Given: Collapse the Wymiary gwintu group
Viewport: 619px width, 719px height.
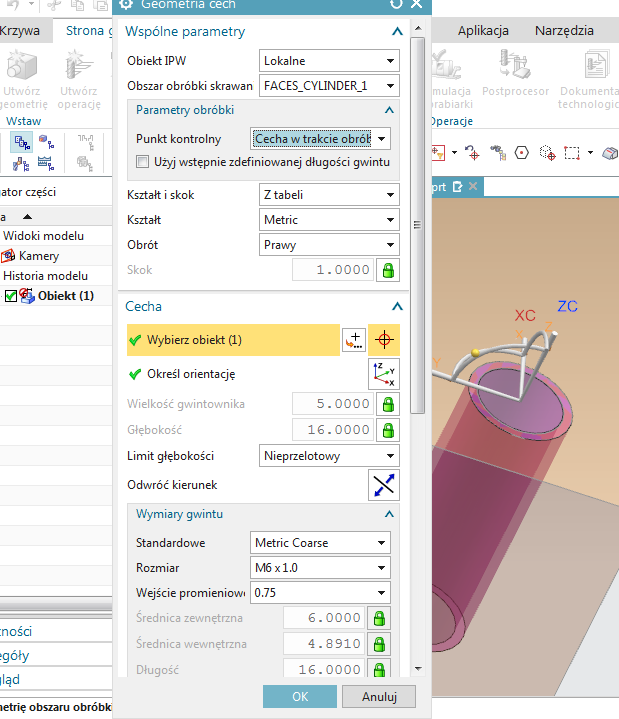Looking at the screenshot, I should pos(389,514).
